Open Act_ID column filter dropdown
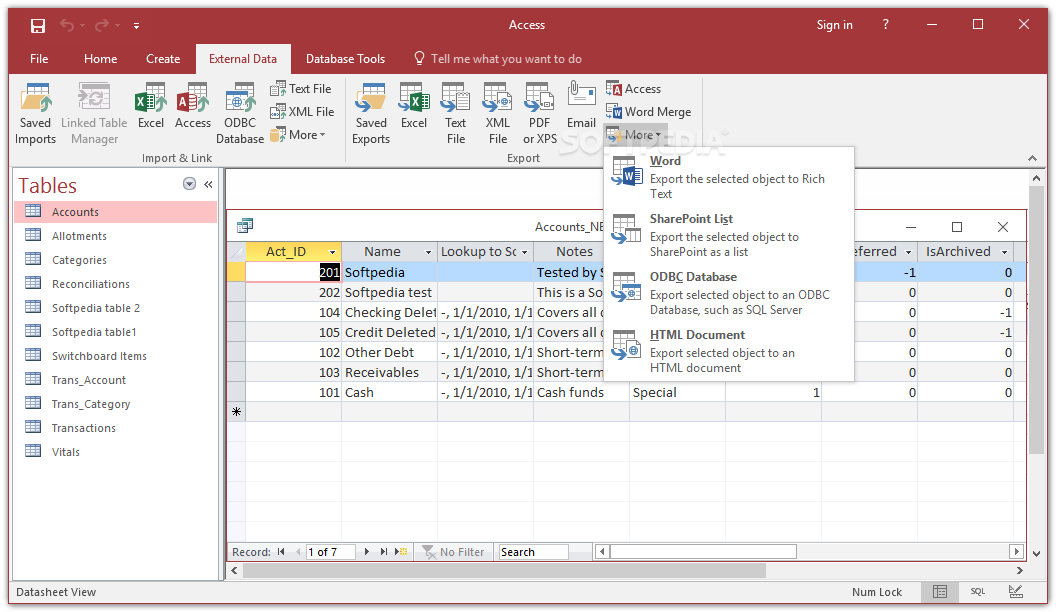 (332, 252)
